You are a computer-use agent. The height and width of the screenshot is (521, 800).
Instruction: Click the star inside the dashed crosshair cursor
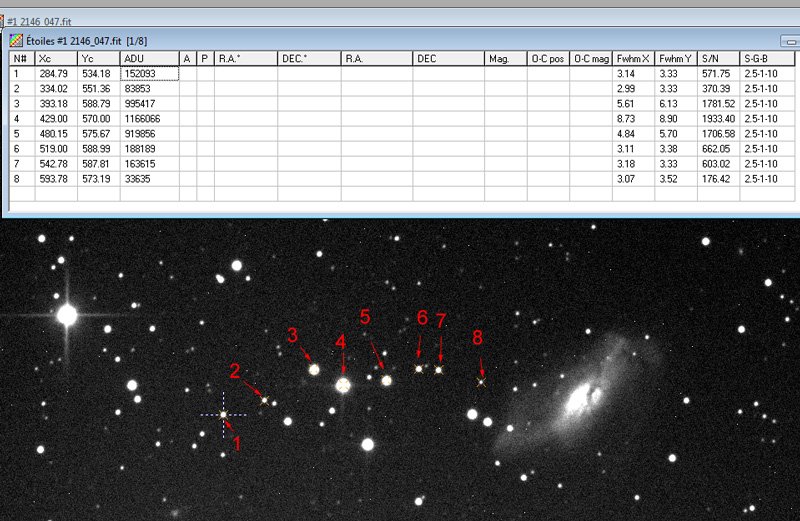223,415
